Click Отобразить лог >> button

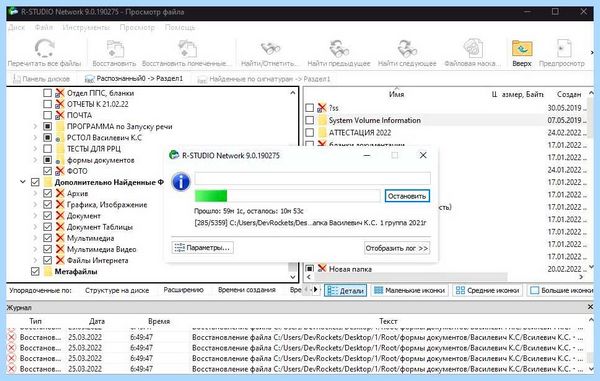click(x=397, y=248)
